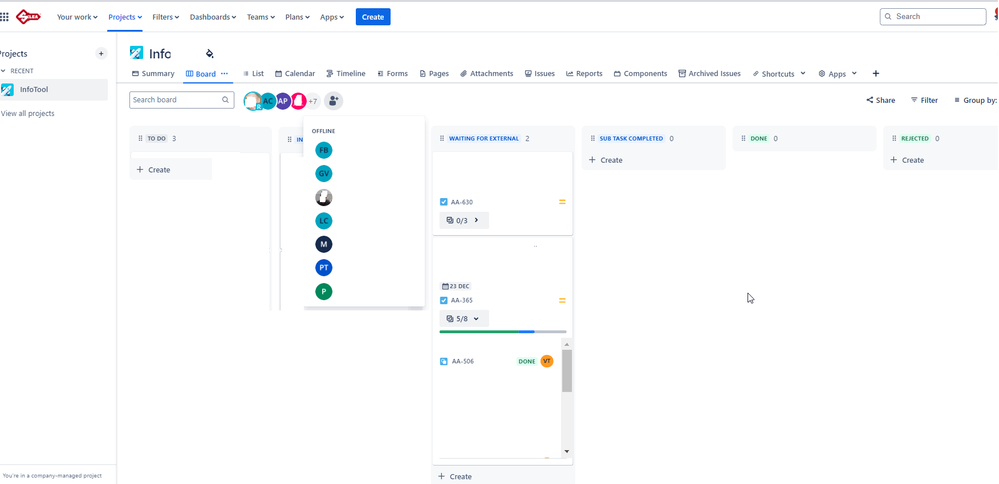
Task: Switch to the List tab
Action: click(254, 74)
